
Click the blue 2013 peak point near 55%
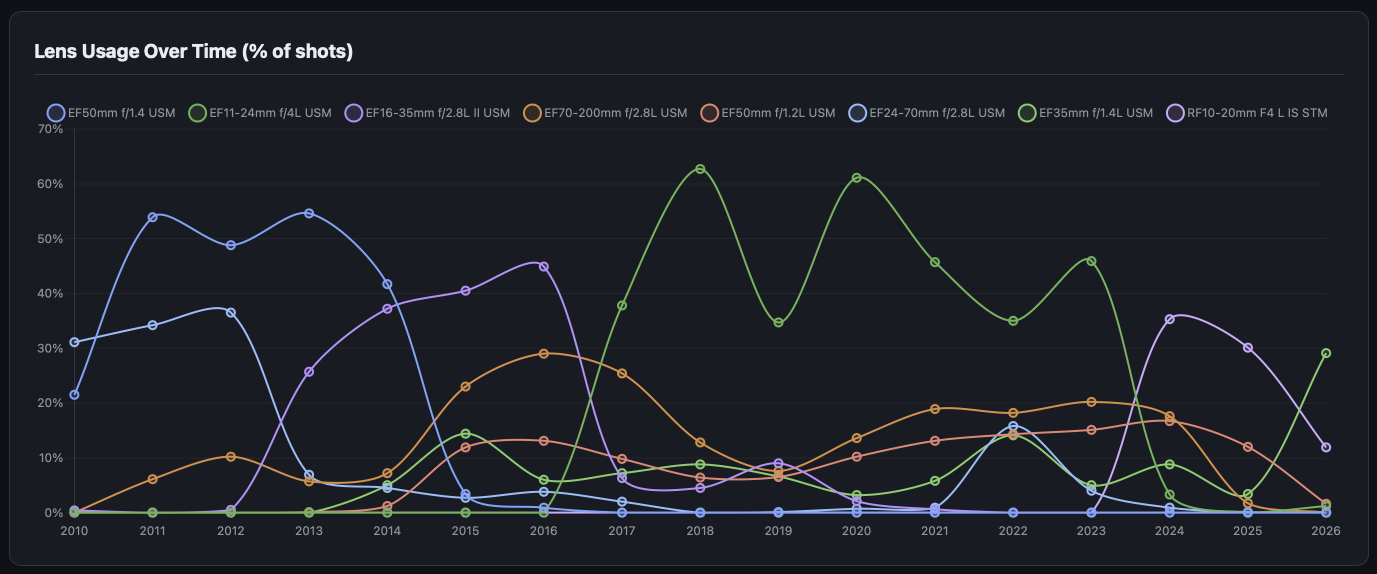coord(309,213)
